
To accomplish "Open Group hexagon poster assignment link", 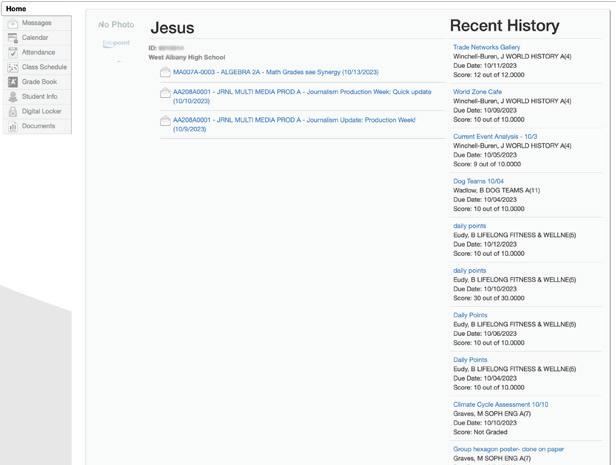I will click(x=508, y=449).
